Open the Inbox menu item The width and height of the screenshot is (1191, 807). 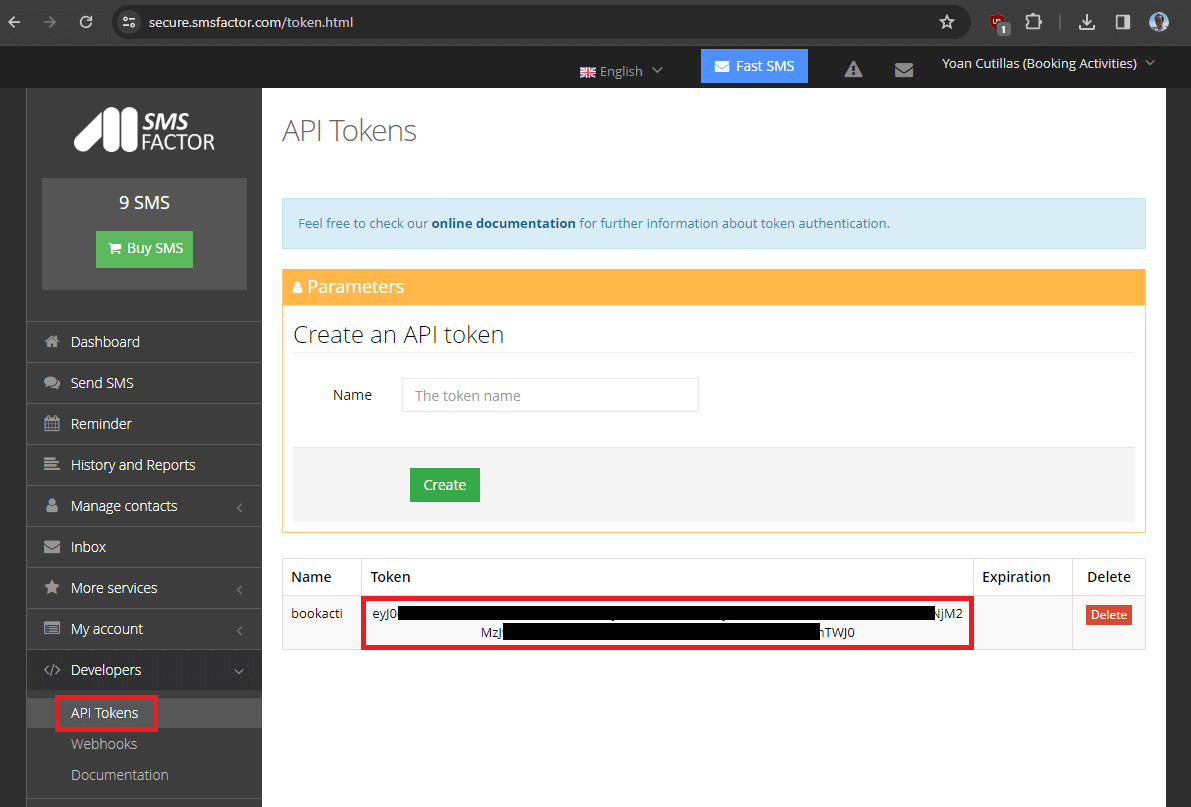click(144, 547)
